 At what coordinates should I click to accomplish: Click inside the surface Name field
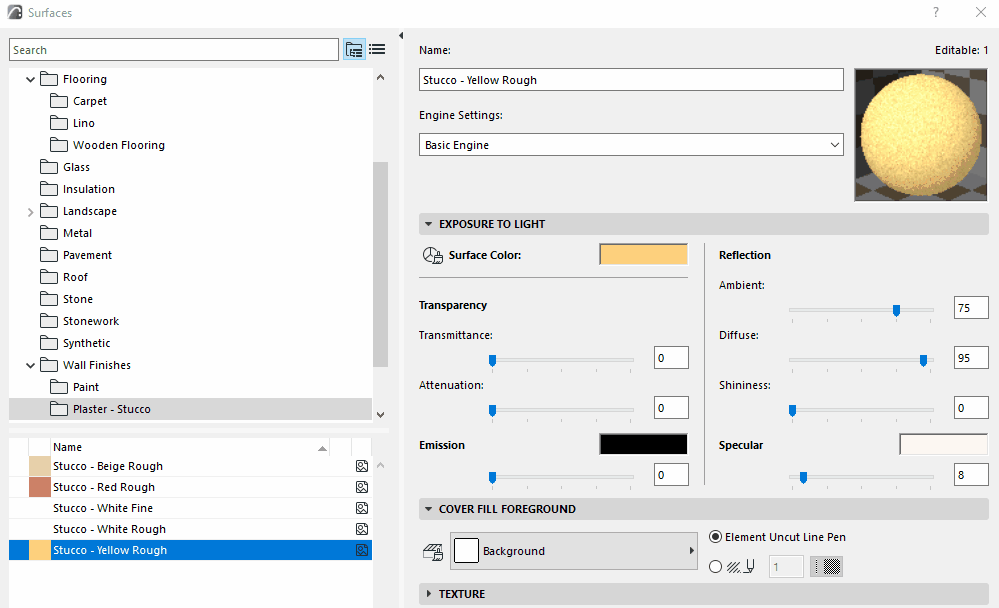pyautogui.click(x=631, y=79)
